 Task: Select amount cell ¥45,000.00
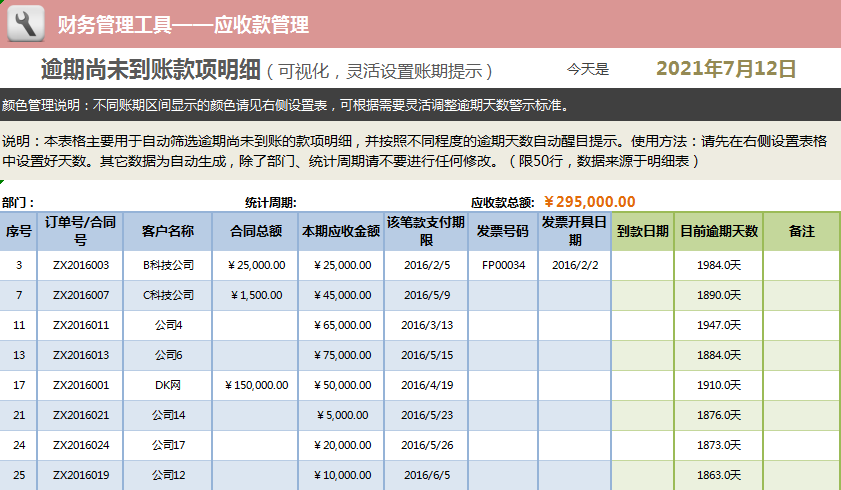coord(342,295)
